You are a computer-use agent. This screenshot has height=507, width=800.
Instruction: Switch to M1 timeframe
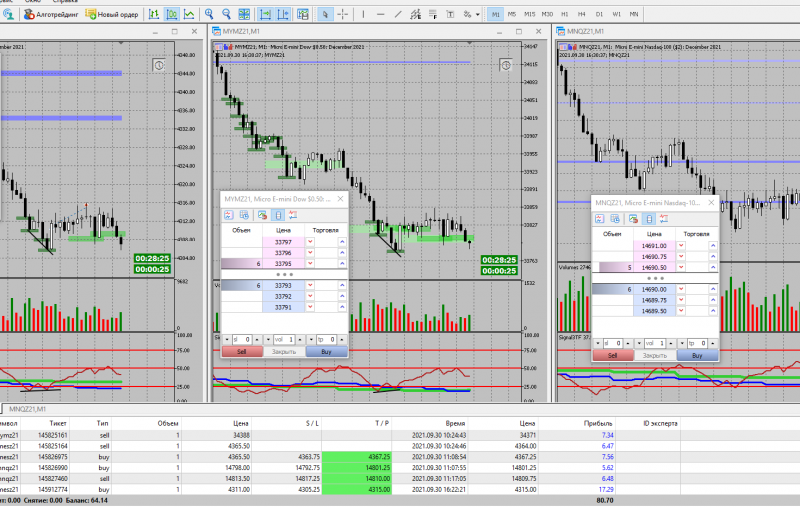coord(495,14)
